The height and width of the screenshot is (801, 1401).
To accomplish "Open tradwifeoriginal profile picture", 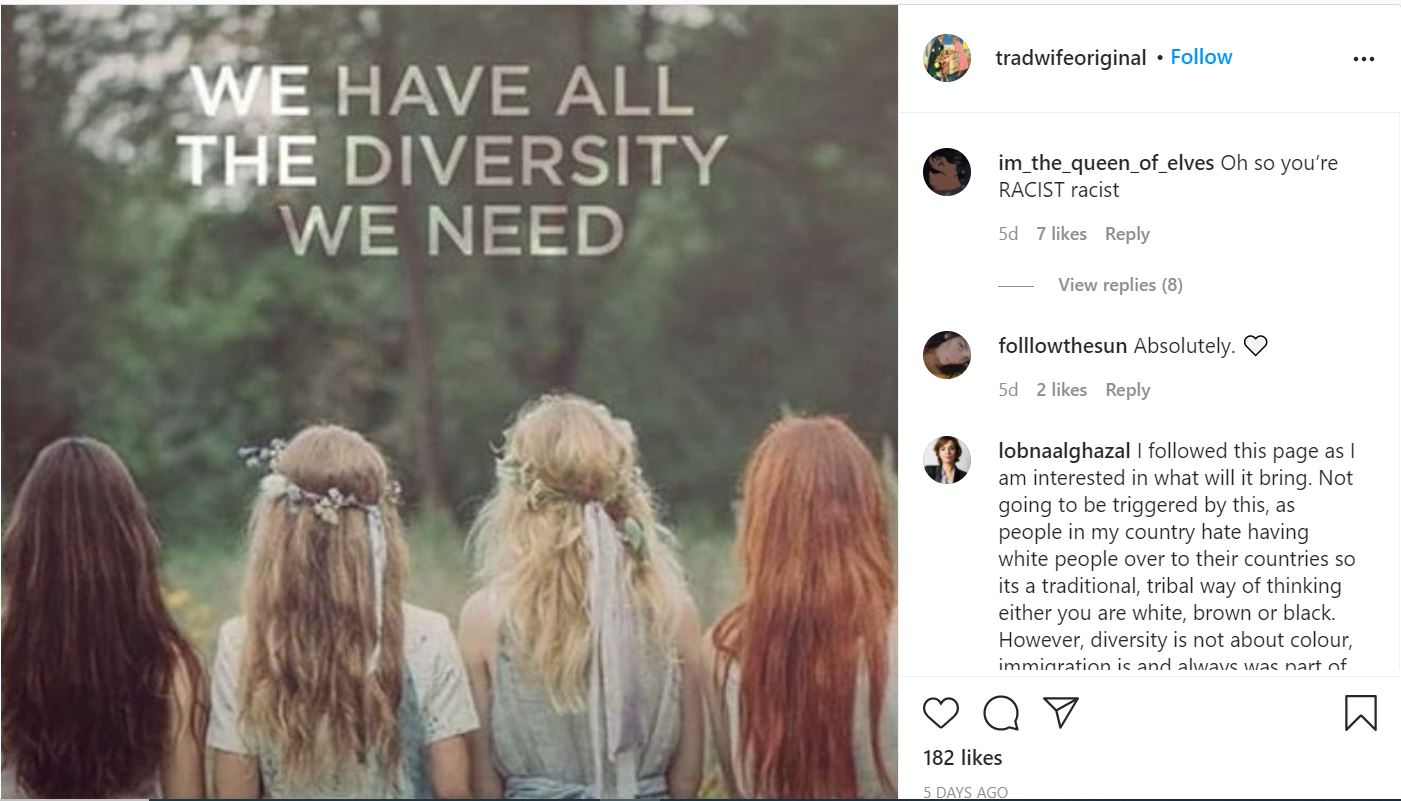I will pos(946,58).
